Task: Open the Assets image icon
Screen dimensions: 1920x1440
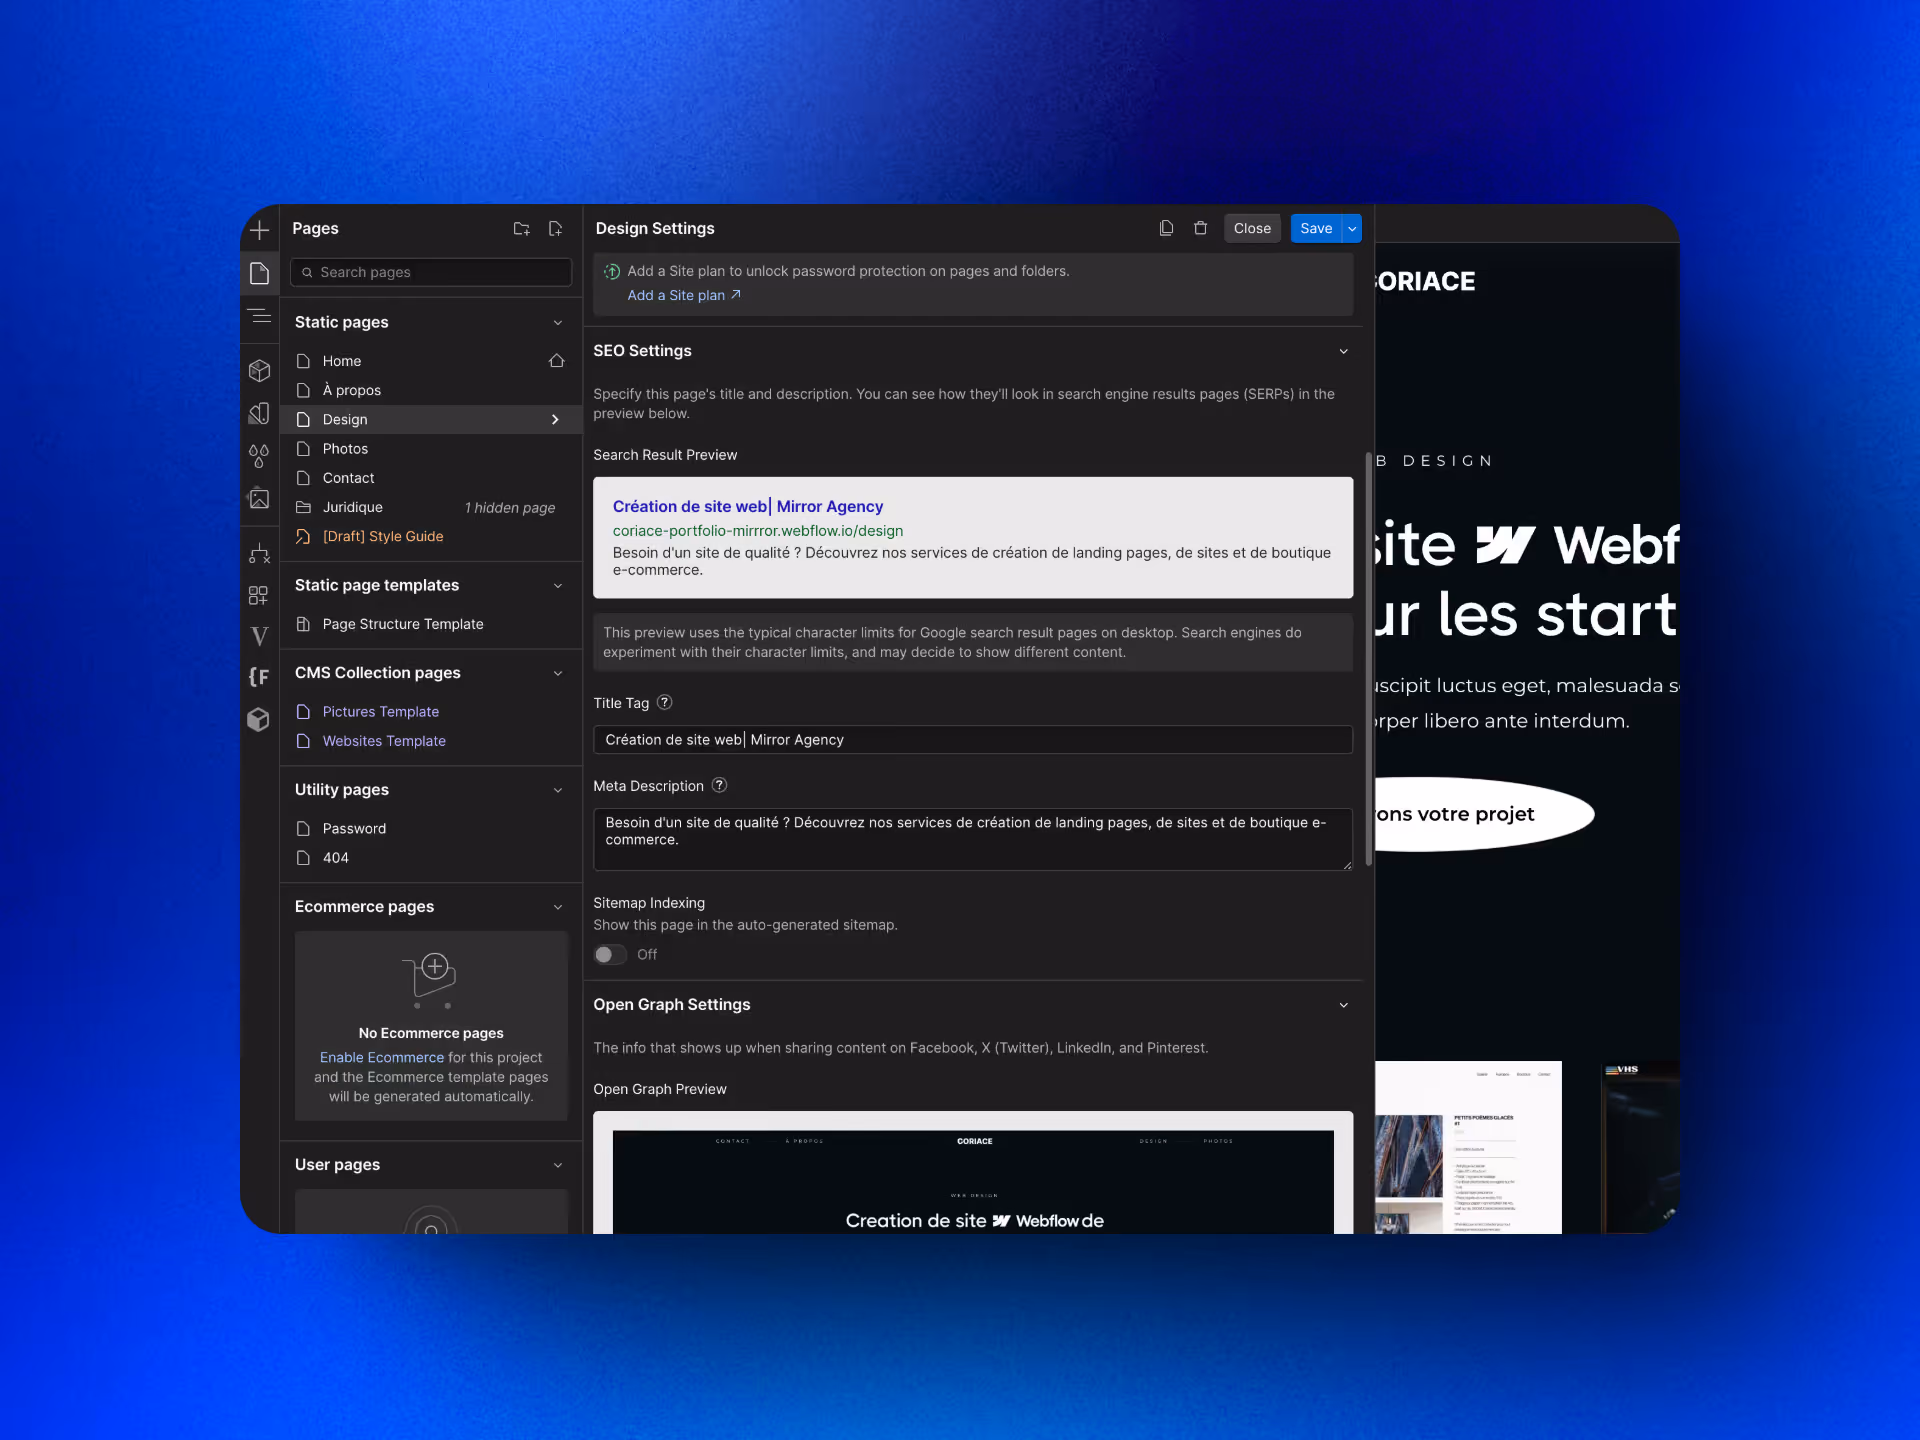Action: (259, 498)
